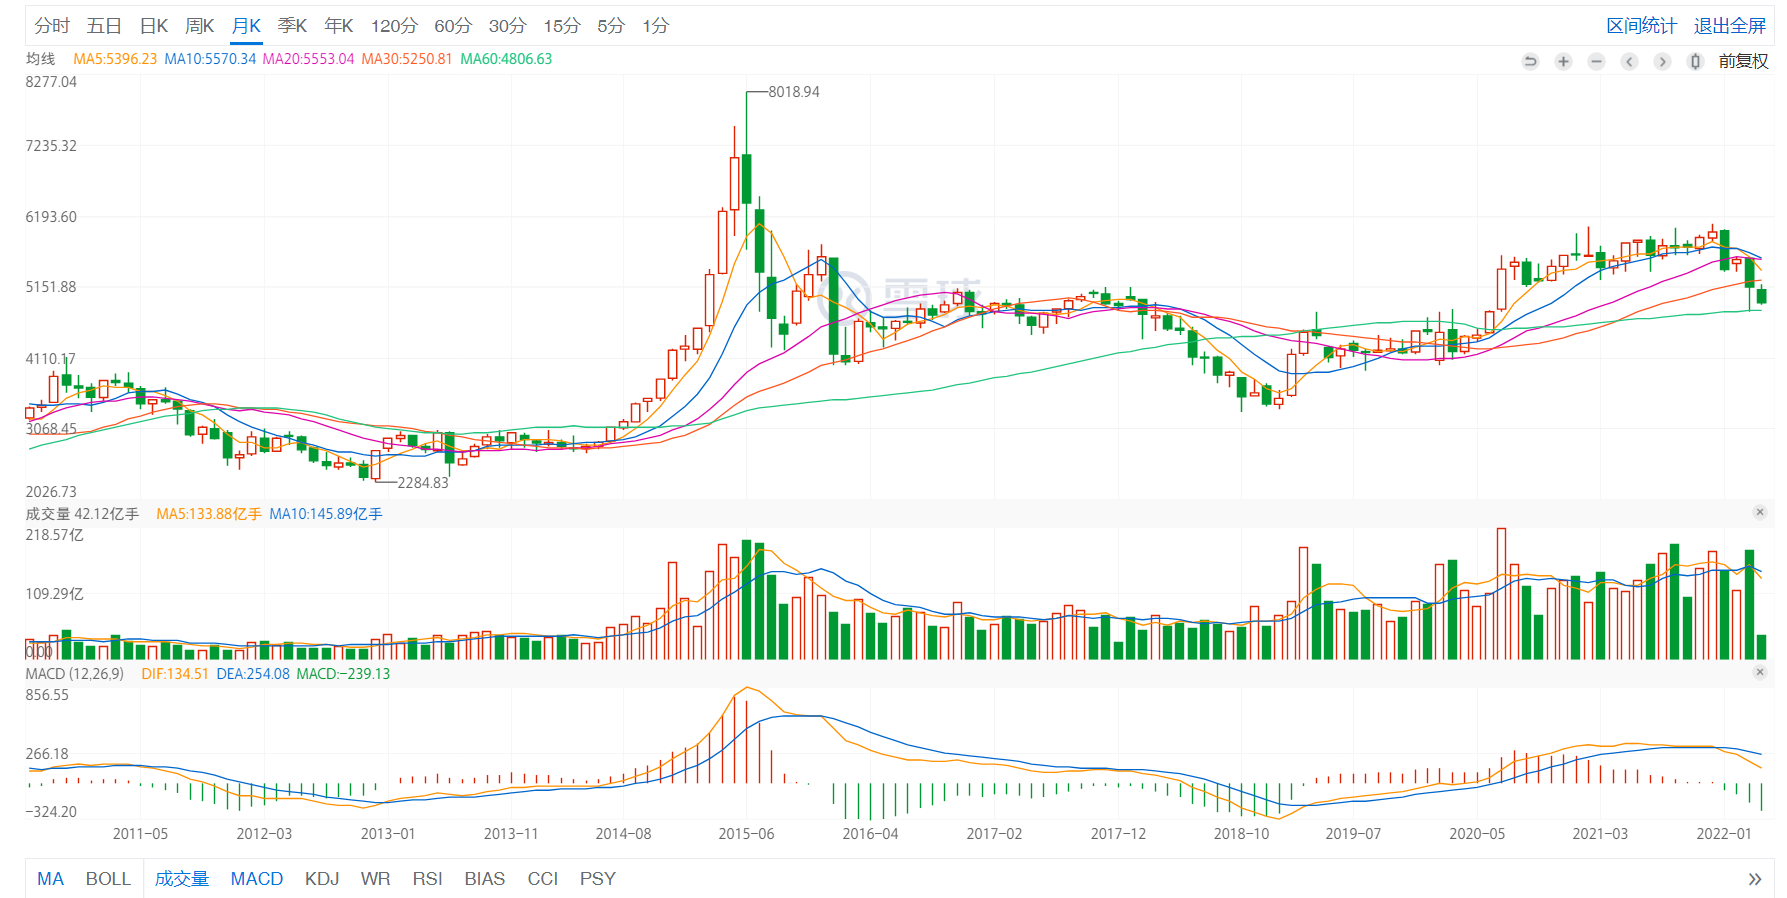Viewport: 1787px width, 898px height.
Task: Toggle the MACD indicator
Action: (257, 879)
